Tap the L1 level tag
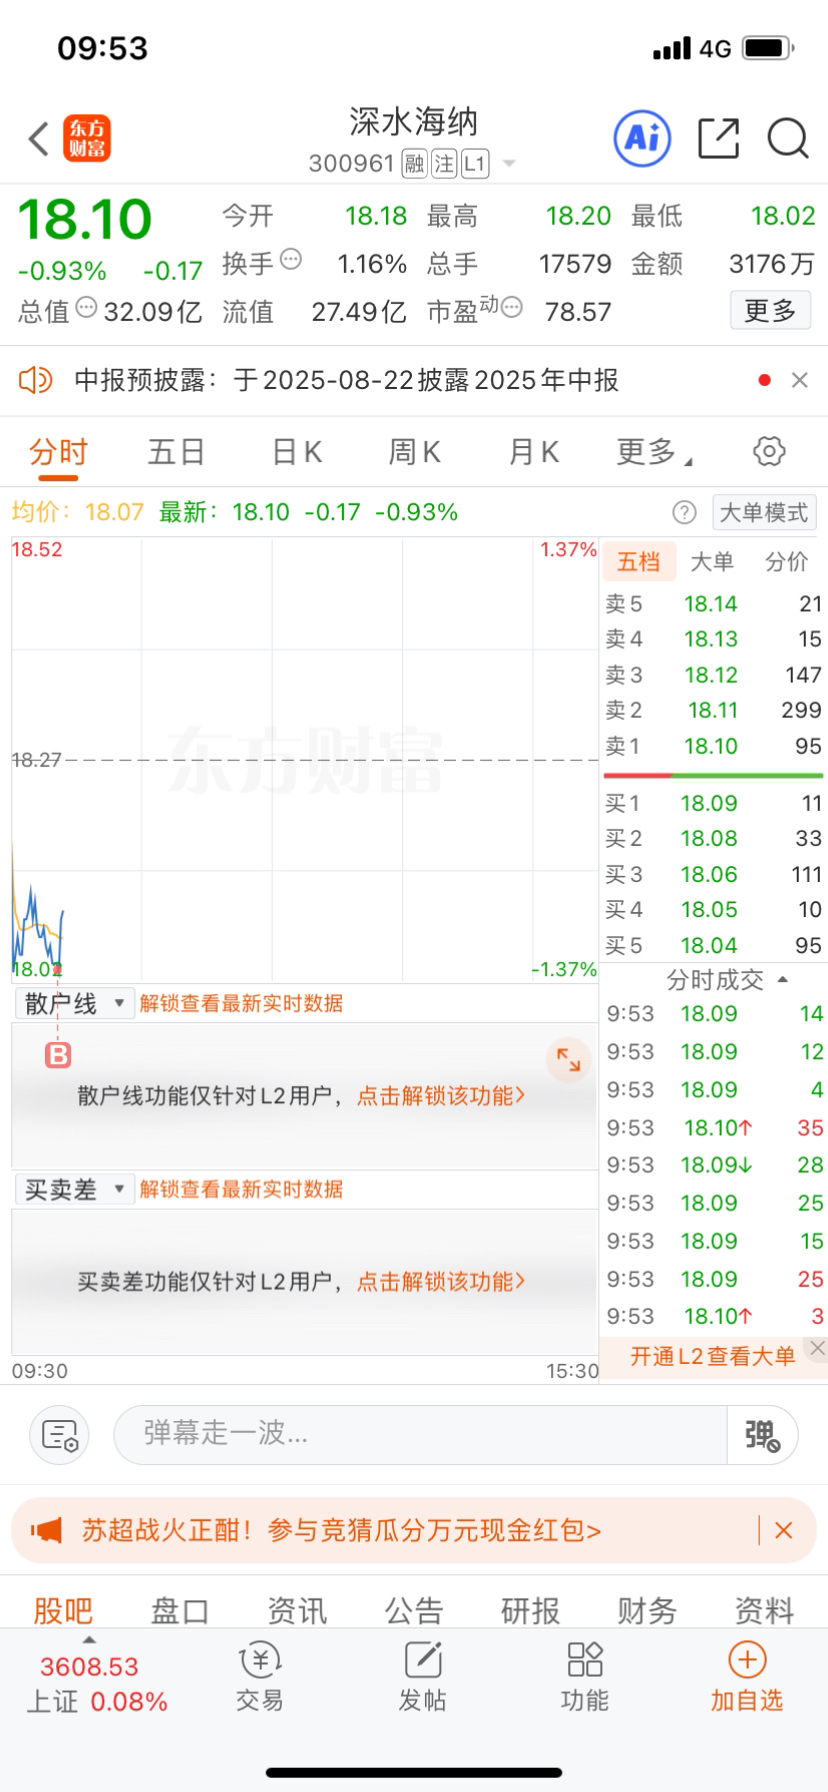The image size is (828, 1792). [475, 164]
